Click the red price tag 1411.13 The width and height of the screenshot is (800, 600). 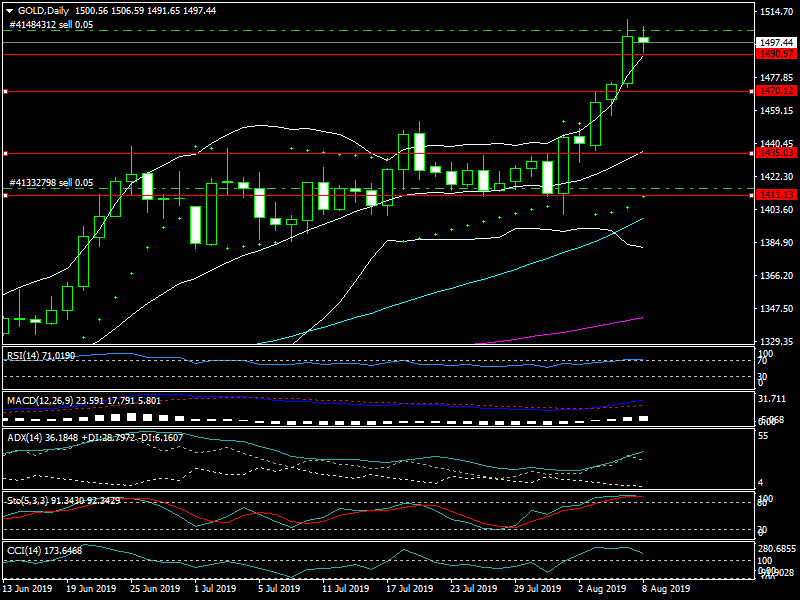(x=777, y=195)
